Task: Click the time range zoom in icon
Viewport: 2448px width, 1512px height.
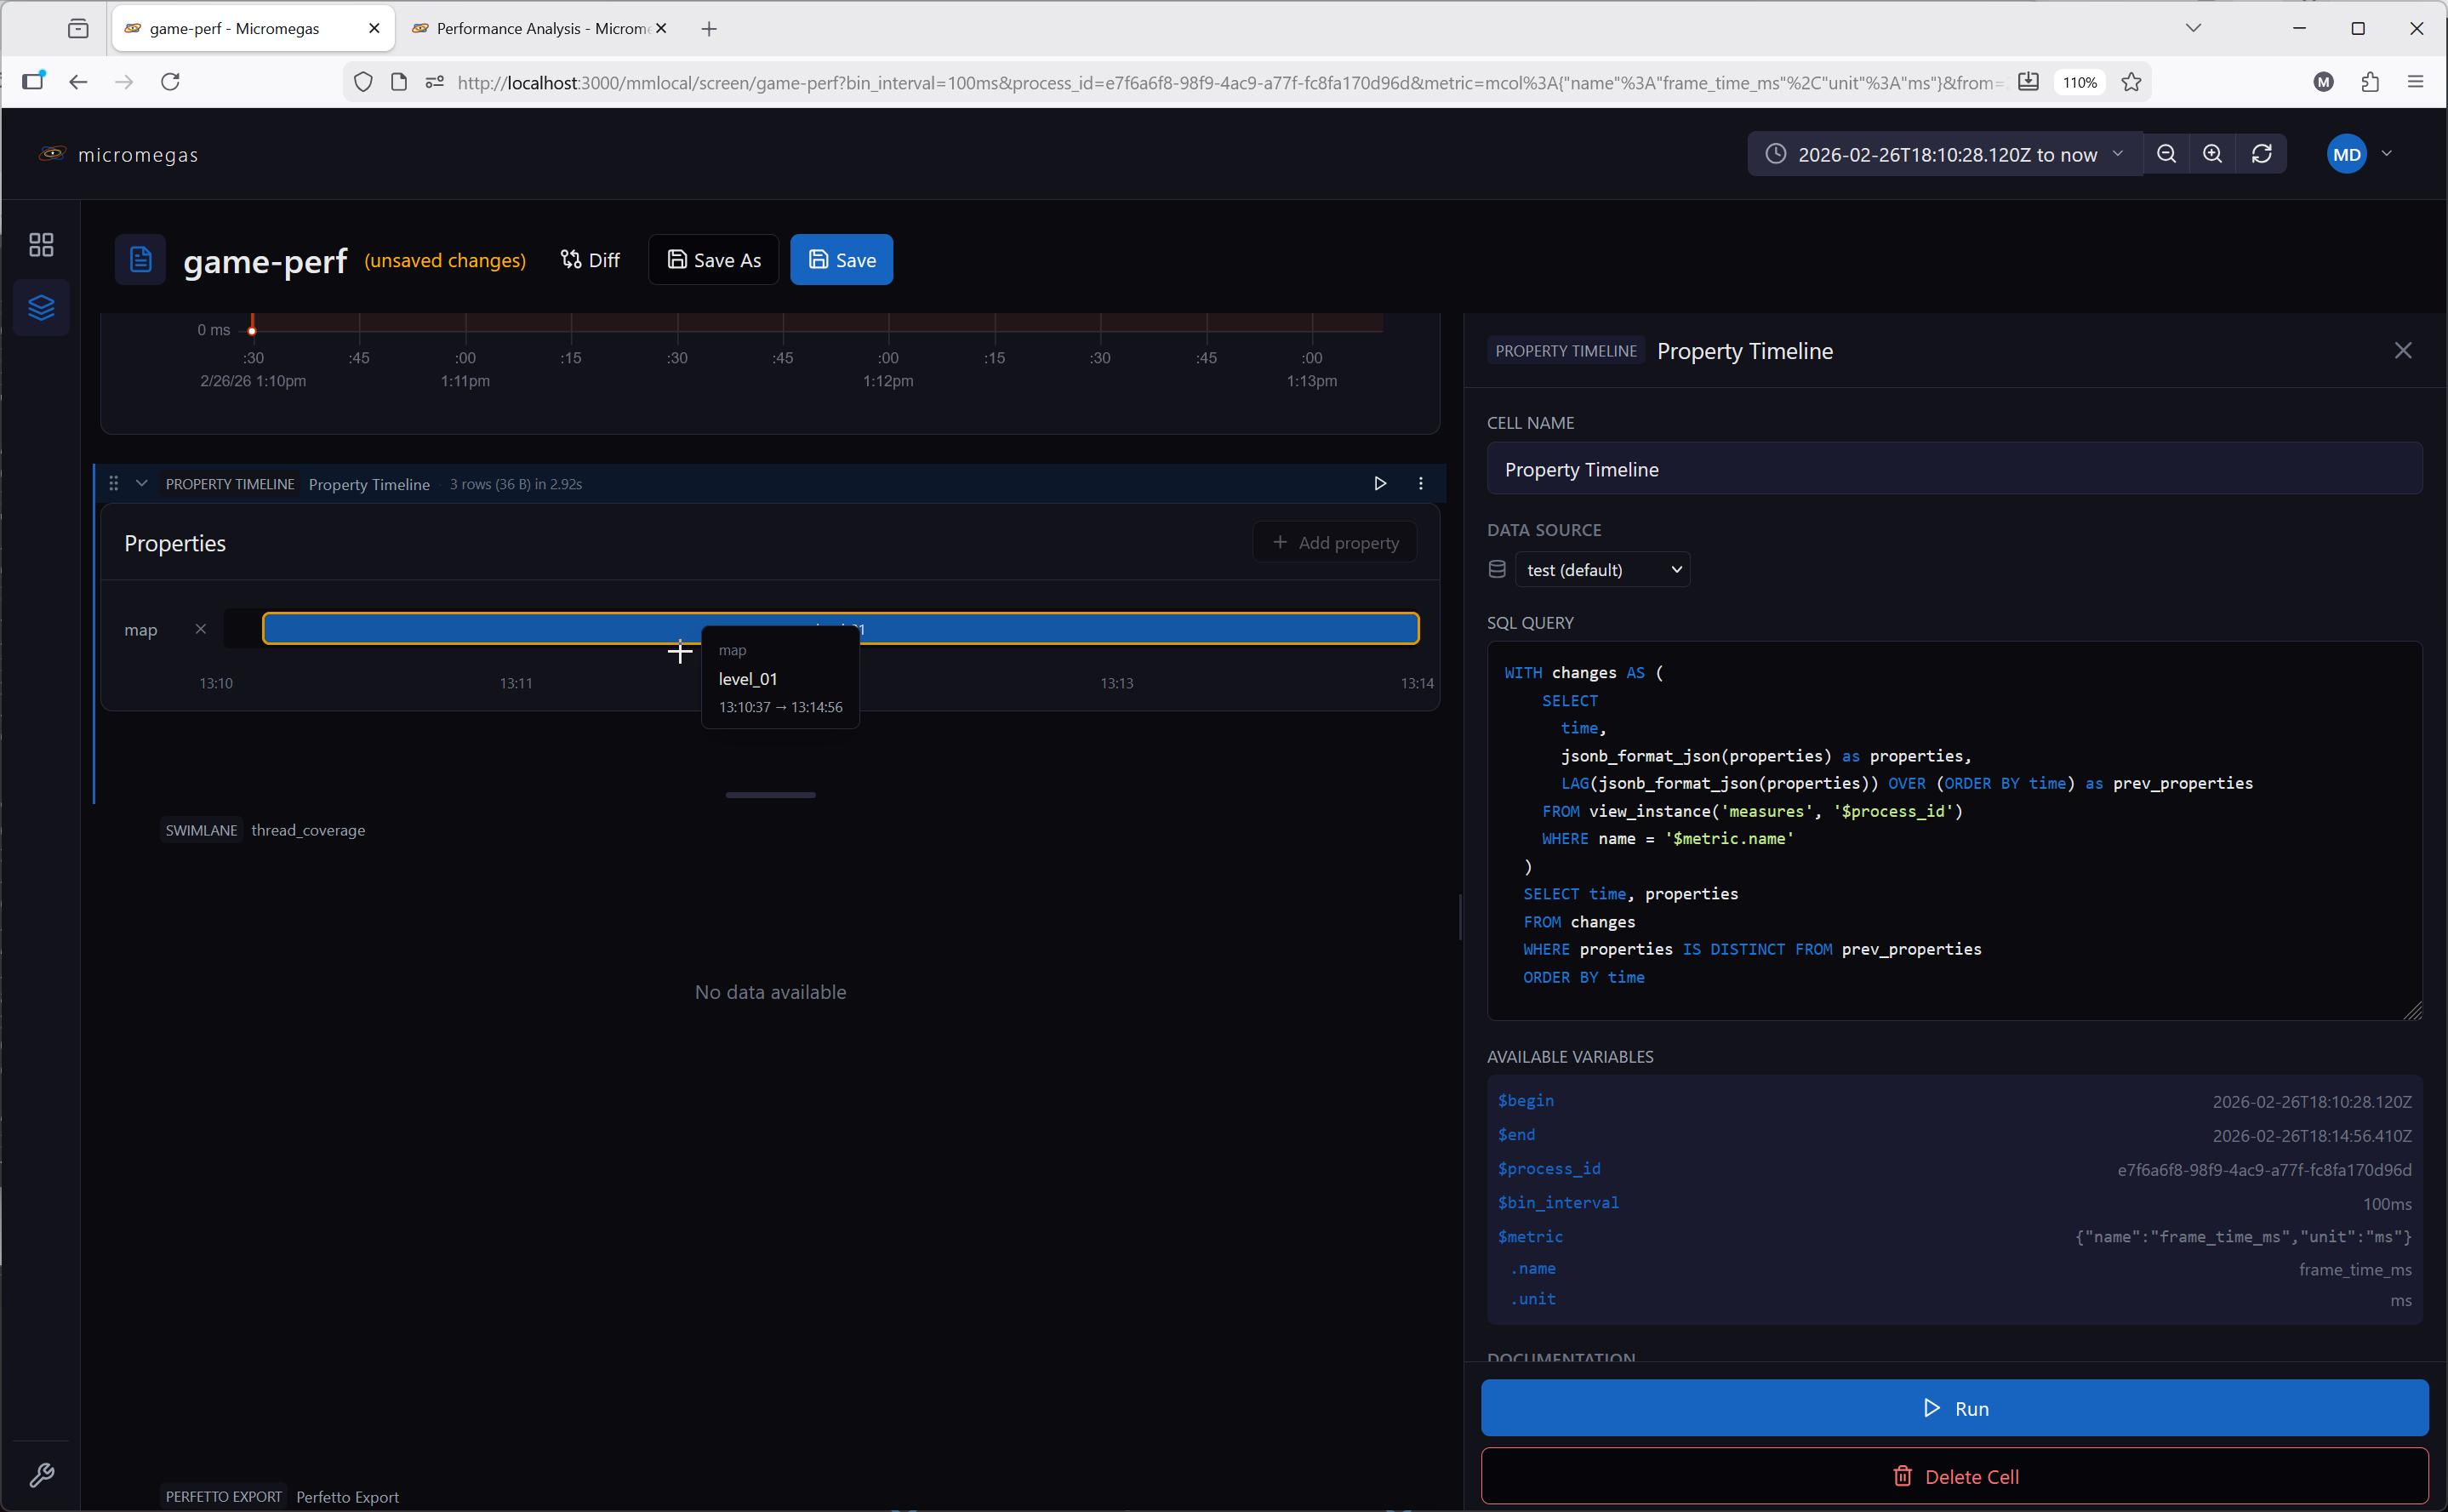Action: (2212, 154)
